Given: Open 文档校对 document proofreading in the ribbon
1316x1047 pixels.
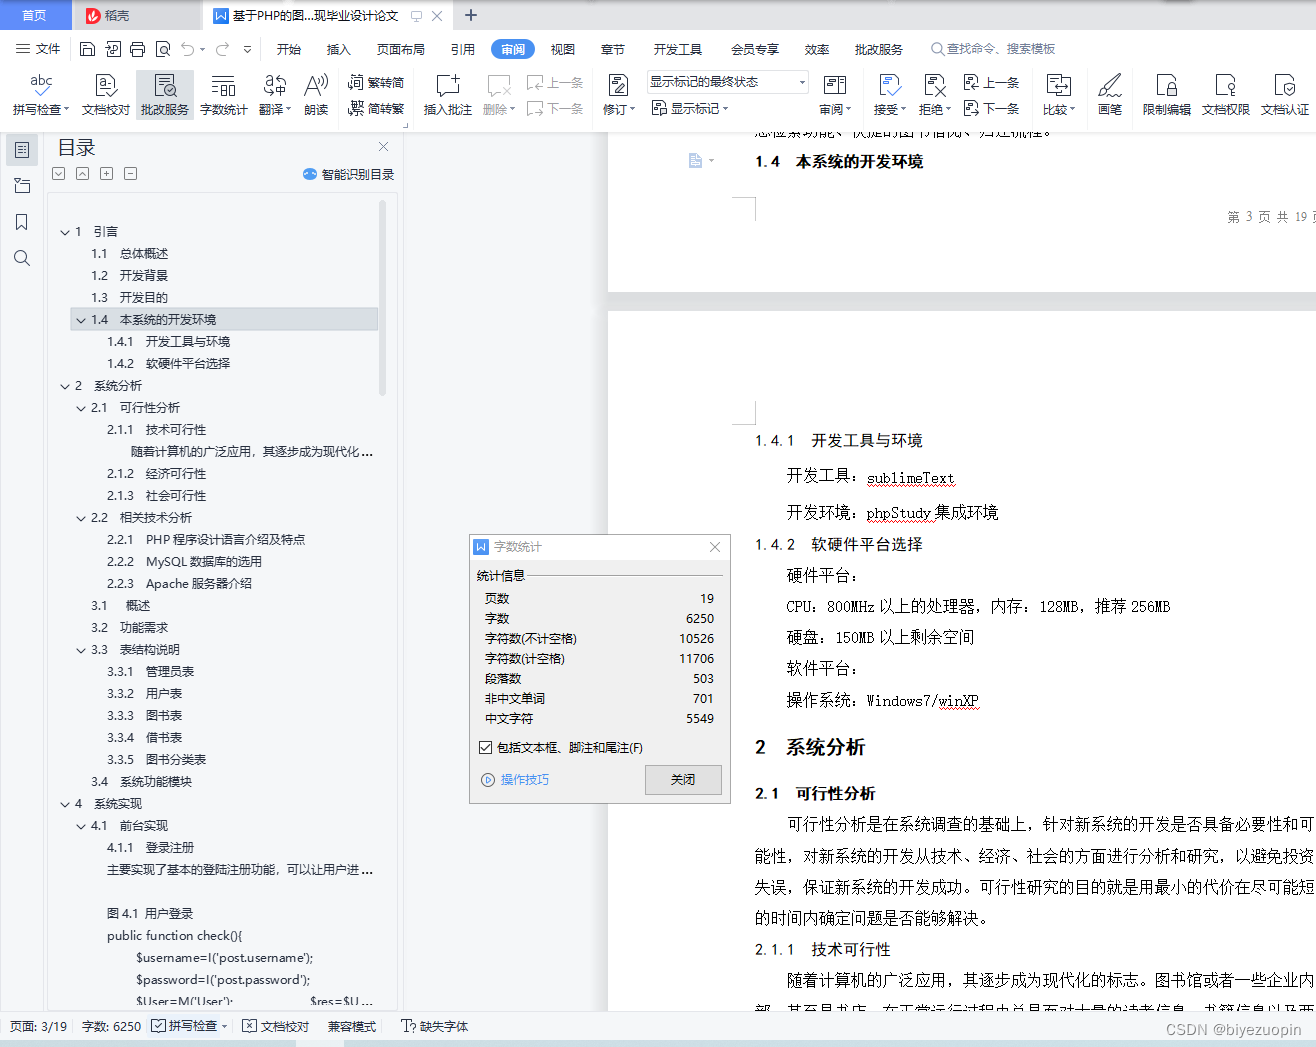Looking at the screenshot, I should (x=106, y=95).
